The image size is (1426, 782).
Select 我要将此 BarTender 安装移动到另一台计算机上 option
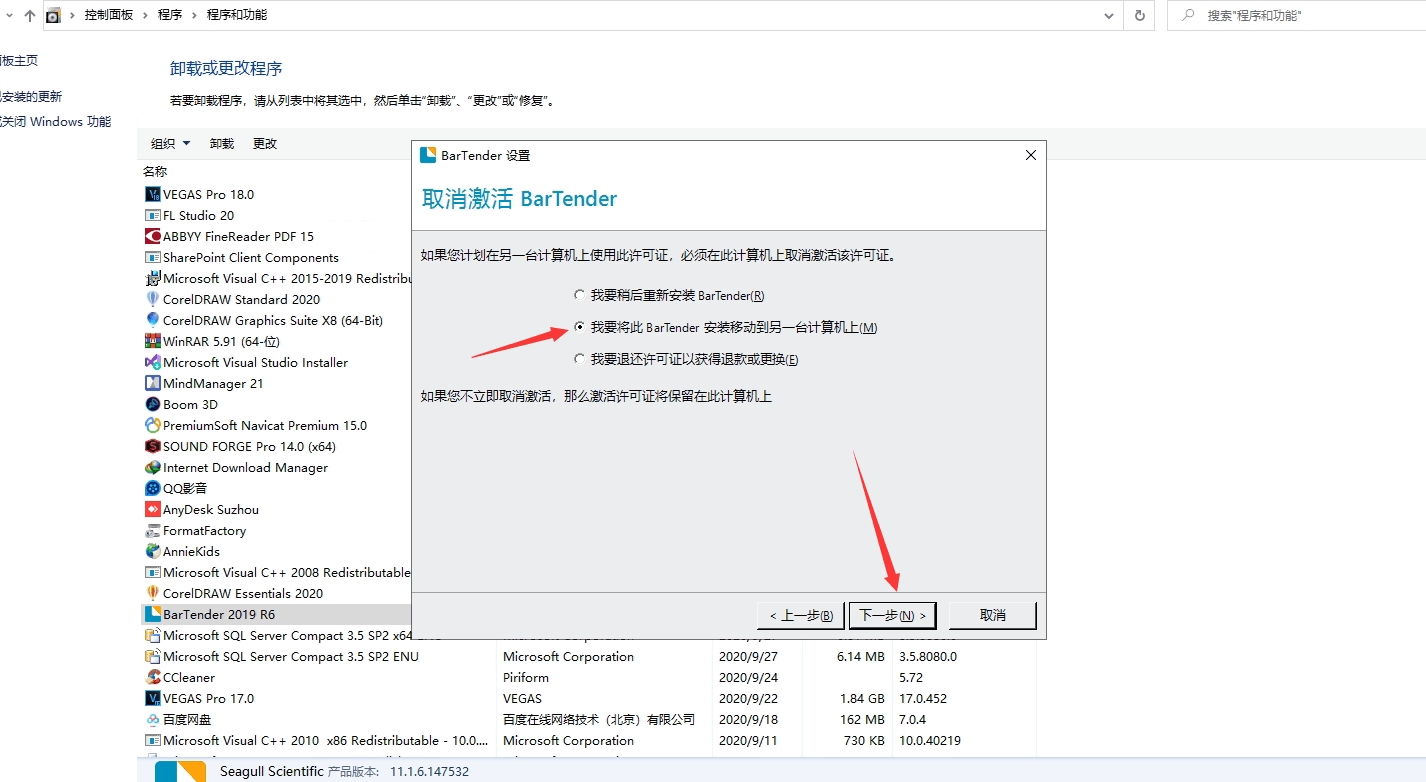coord(725,328)
